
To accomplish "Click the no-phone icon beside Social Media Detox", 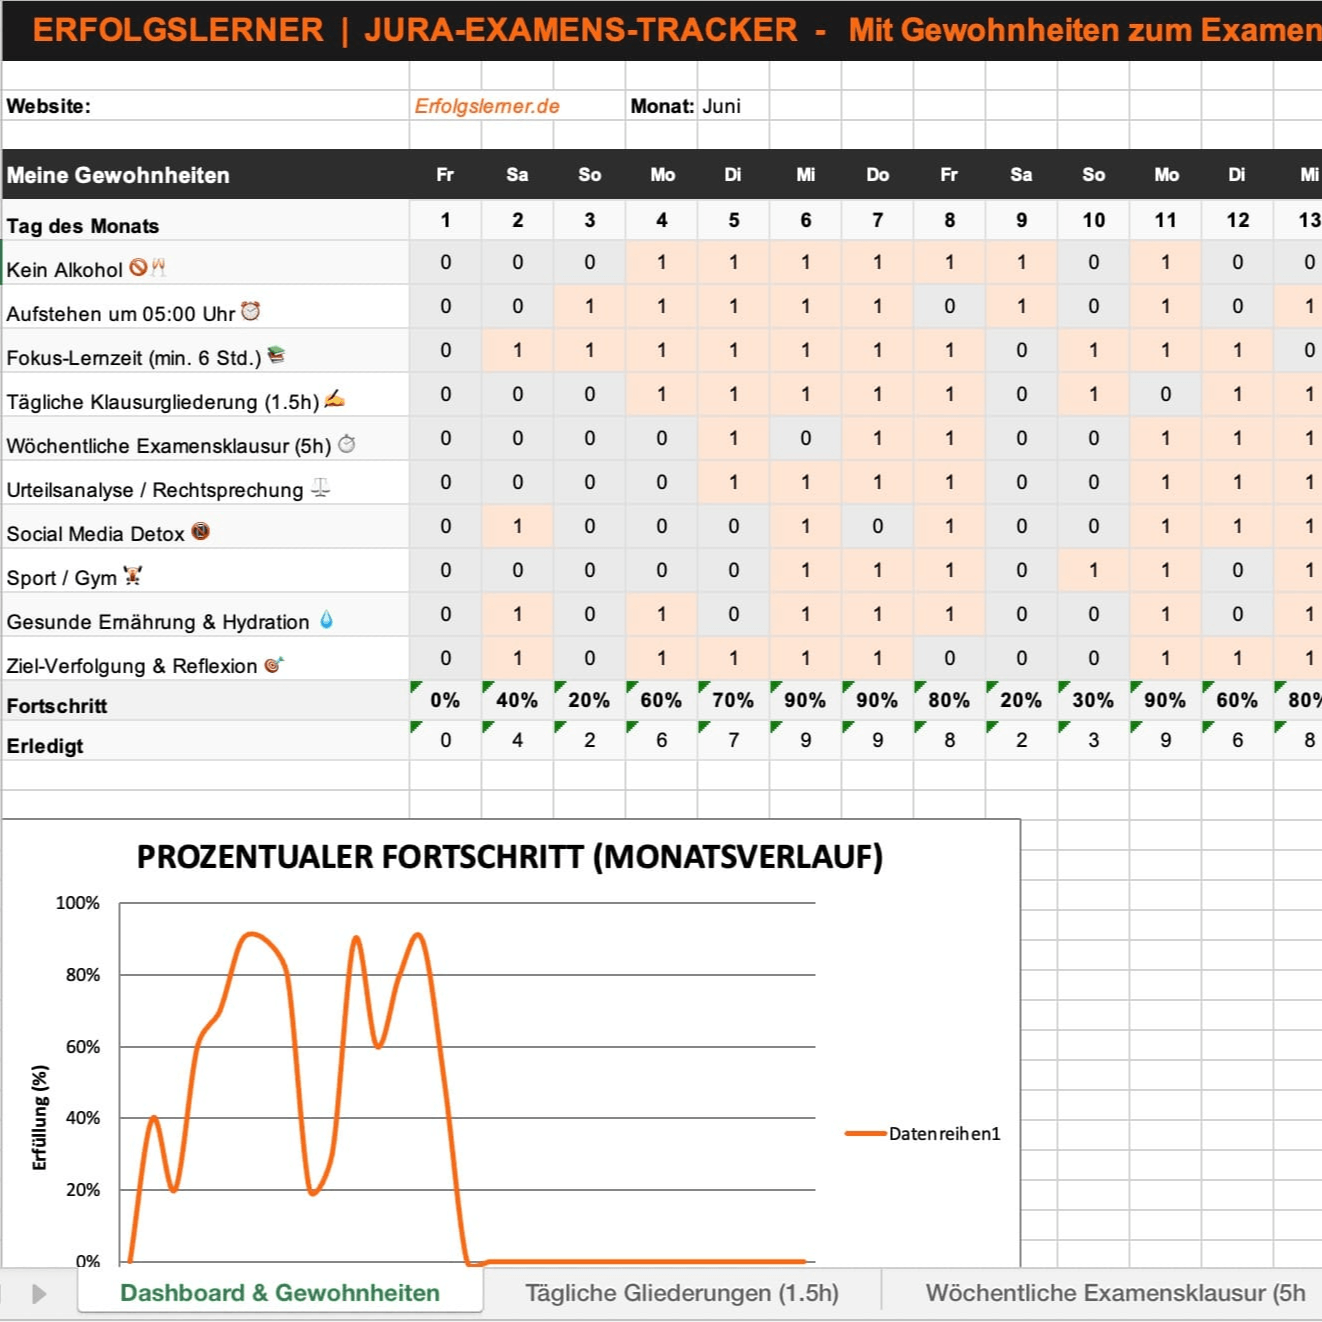I will [200, 531].
